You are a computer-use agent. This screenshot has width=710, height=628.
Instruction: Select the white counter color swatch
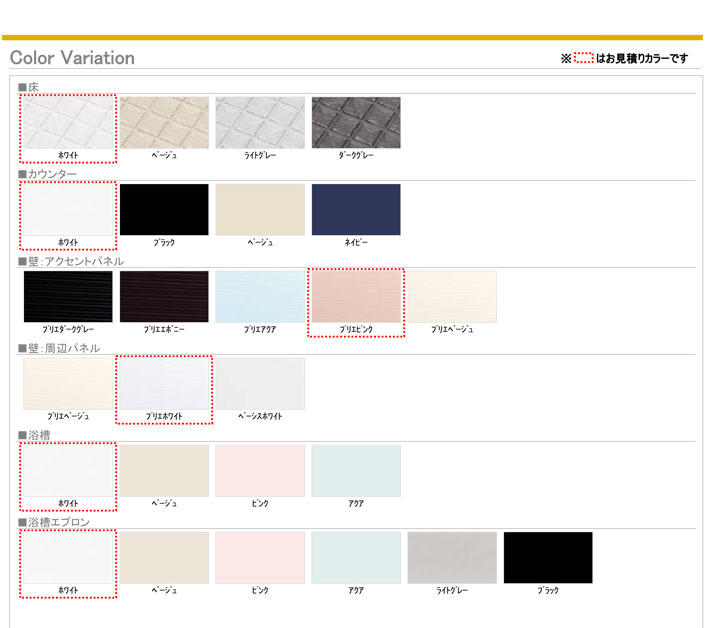pos(68,210)
